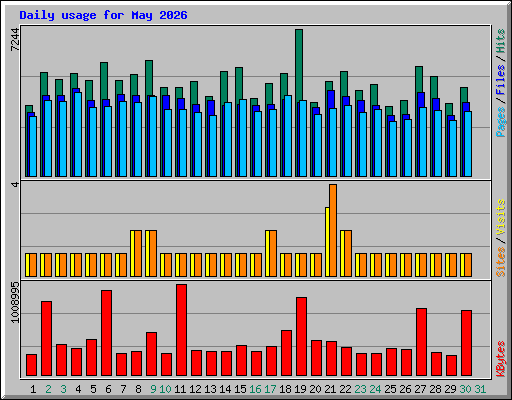The image size is (512, 400).
Task: Click green day label 16
Action: pos(255,389)
